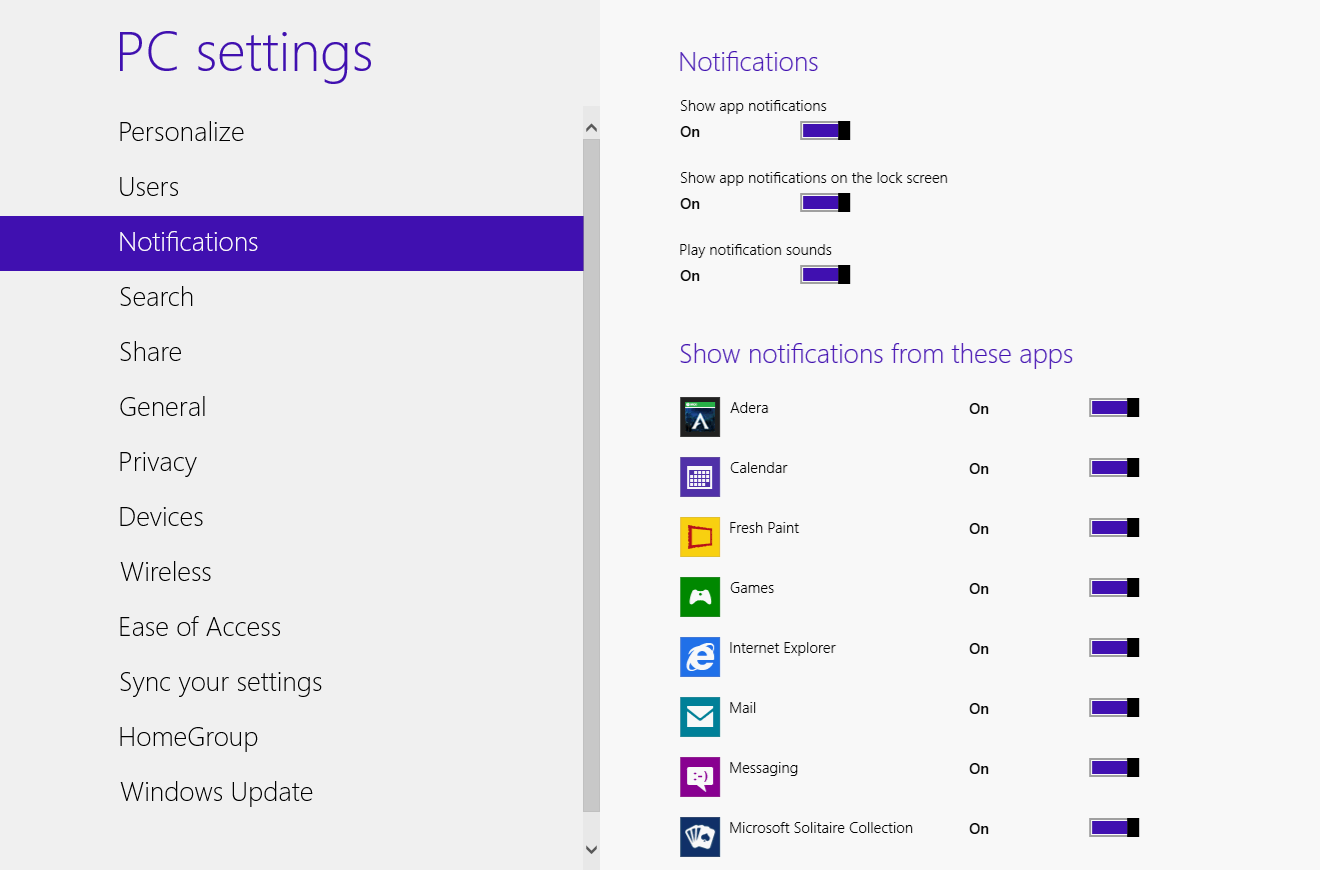The height and width of the screenshot is (870, 1320).
Task: Click the Fresh Paint name label
Action: 764,528
